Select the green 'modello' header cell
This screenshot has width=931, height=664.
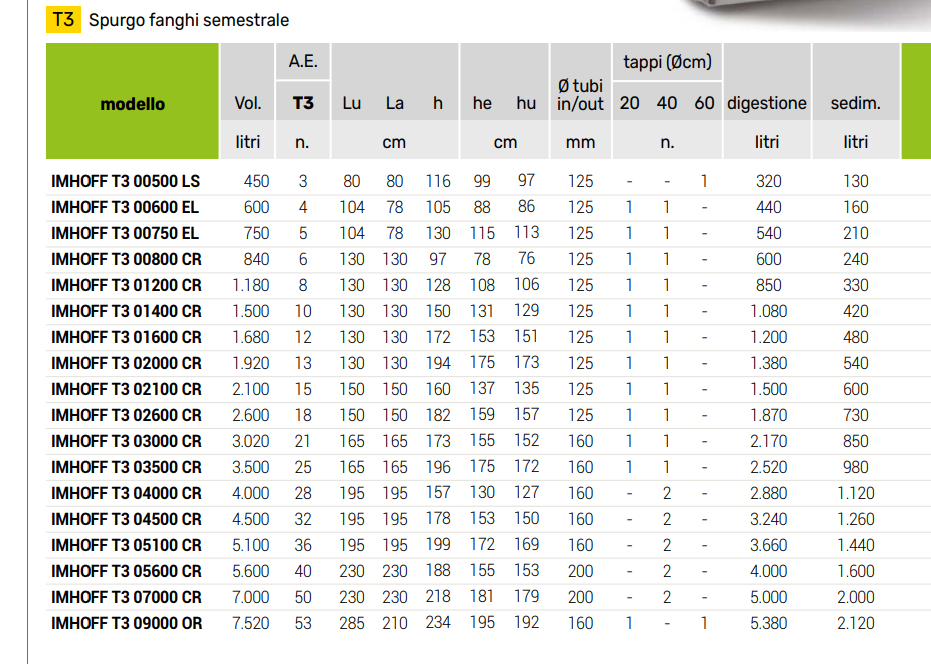click(132, 103)
